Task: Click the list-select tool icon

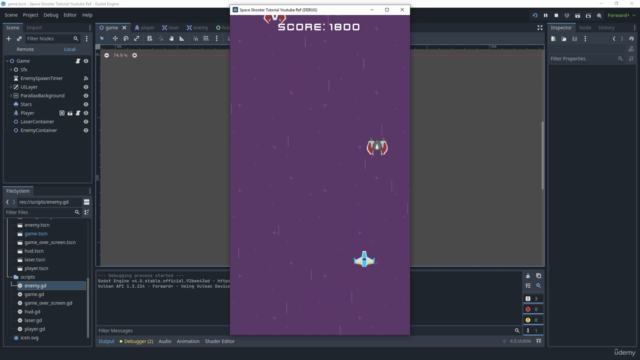Action: (x=150, y=38)
